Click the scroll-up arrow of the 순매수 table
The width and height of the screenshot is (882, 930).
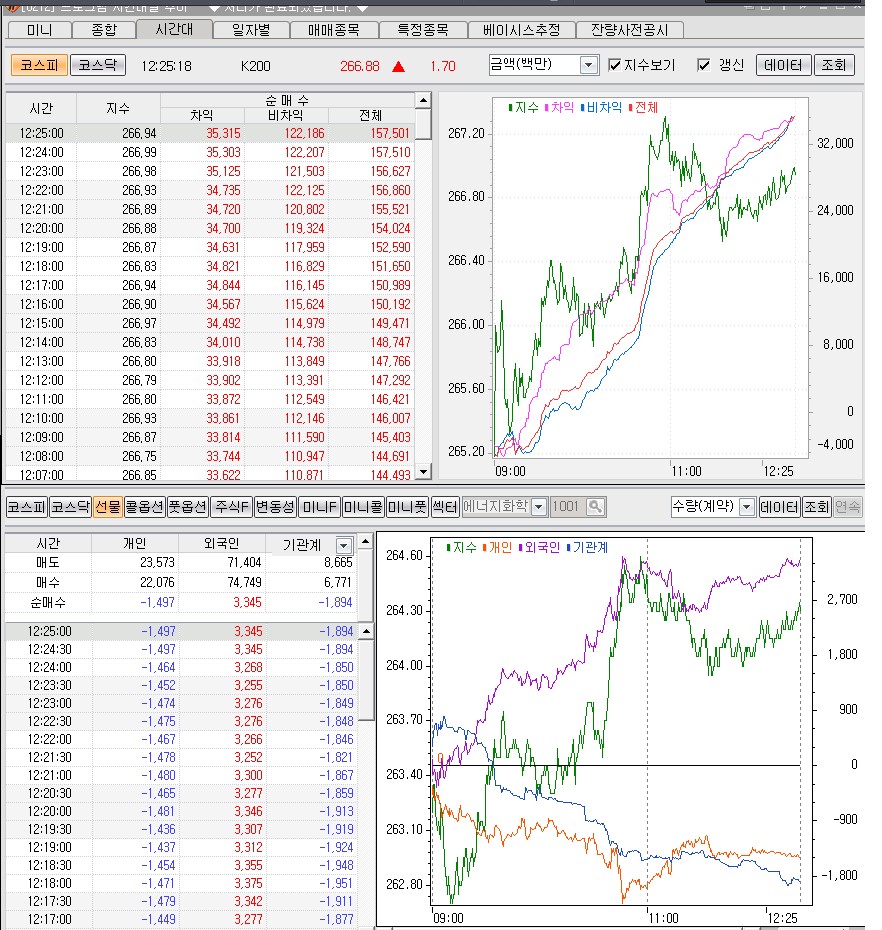click(x=423, y=101)
